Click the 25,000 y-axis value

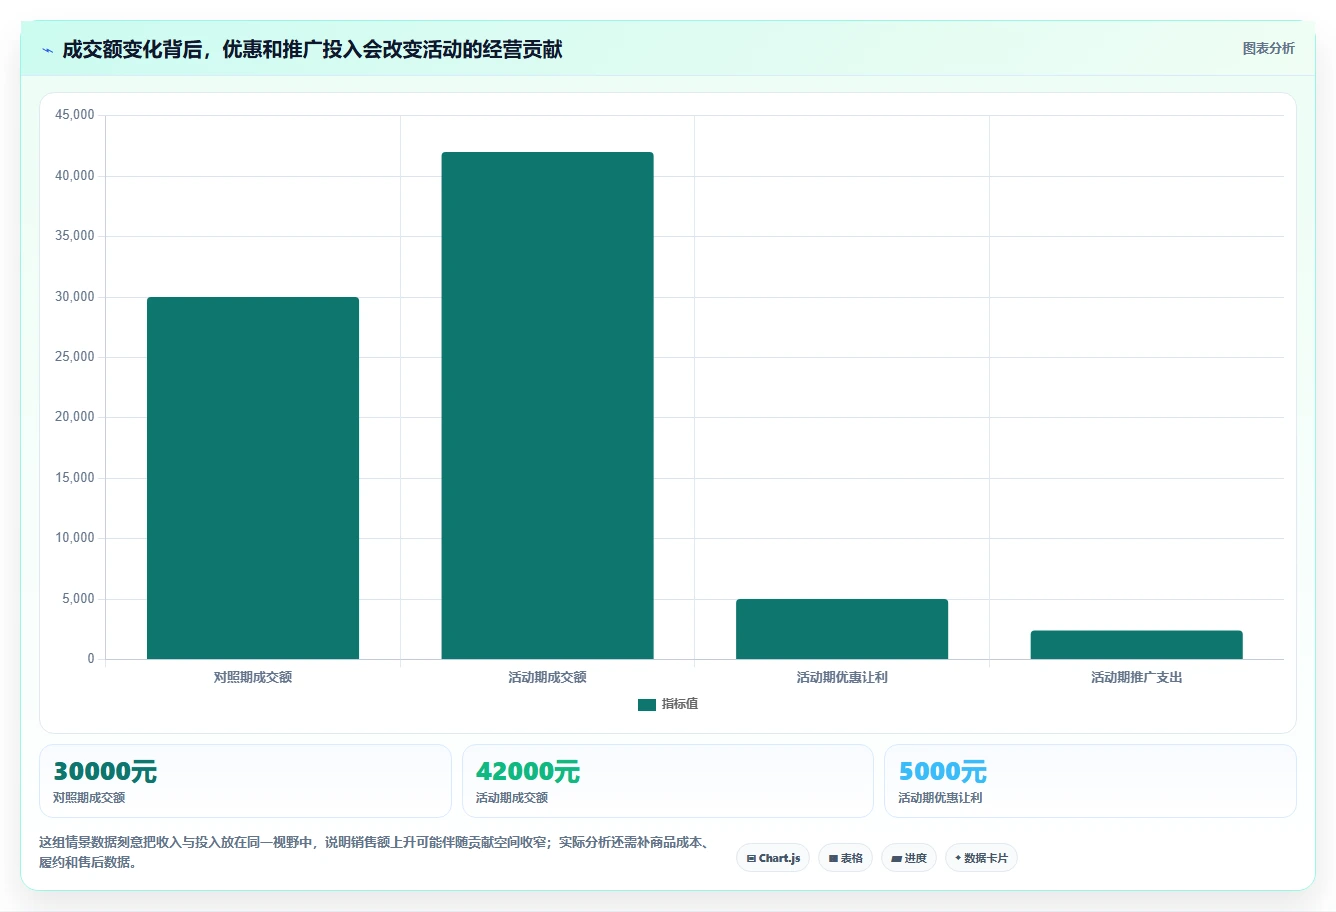click(74, 357)
